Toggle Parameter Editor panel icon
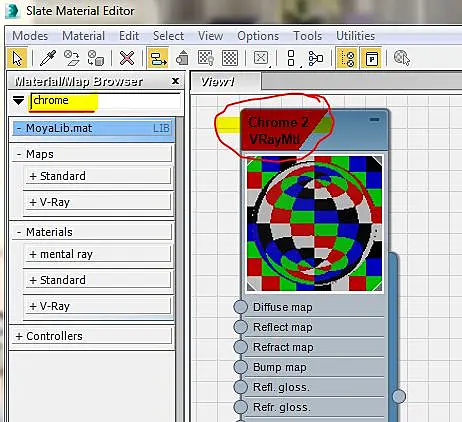This screenshot has width=462, height=422. click(x=371, y=59)
